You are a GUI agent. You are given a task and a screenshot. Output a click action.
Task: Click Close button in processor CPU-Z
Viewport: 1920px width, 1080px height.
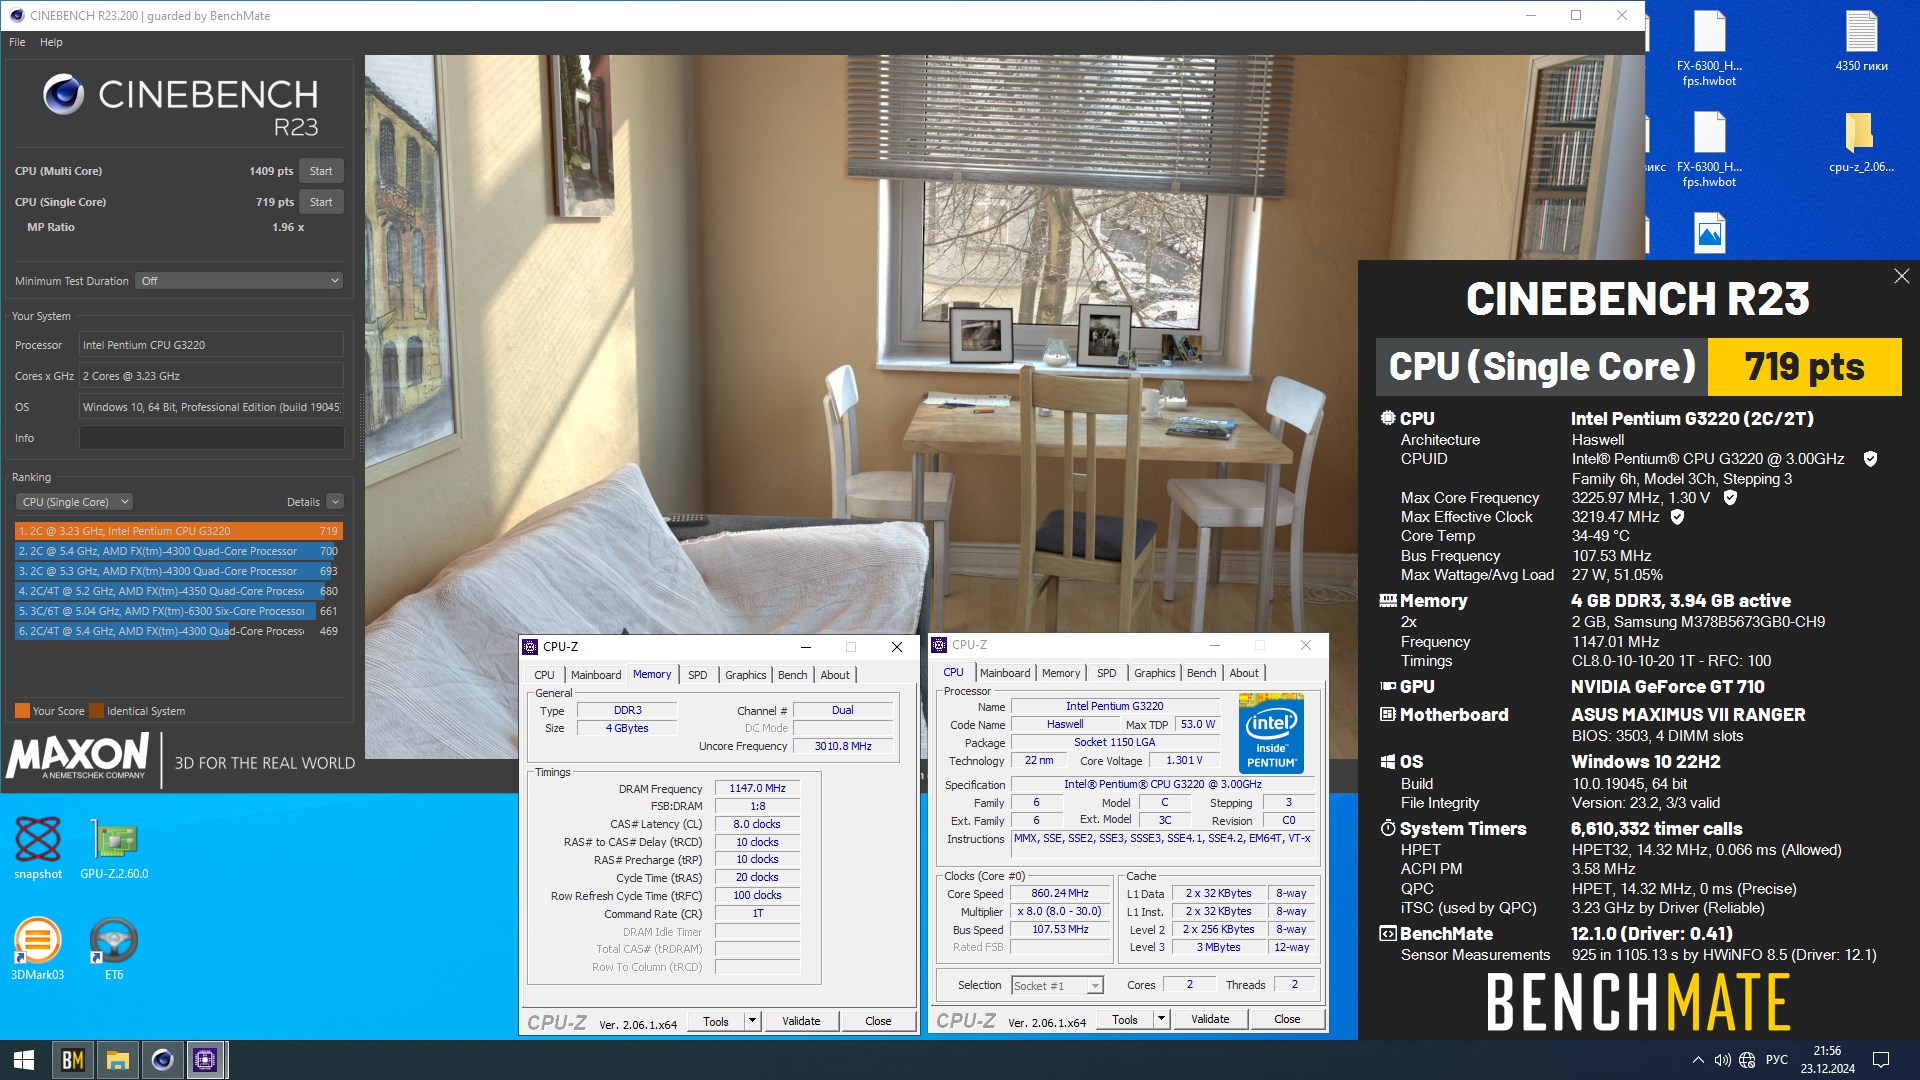tap(1287, 1019)
